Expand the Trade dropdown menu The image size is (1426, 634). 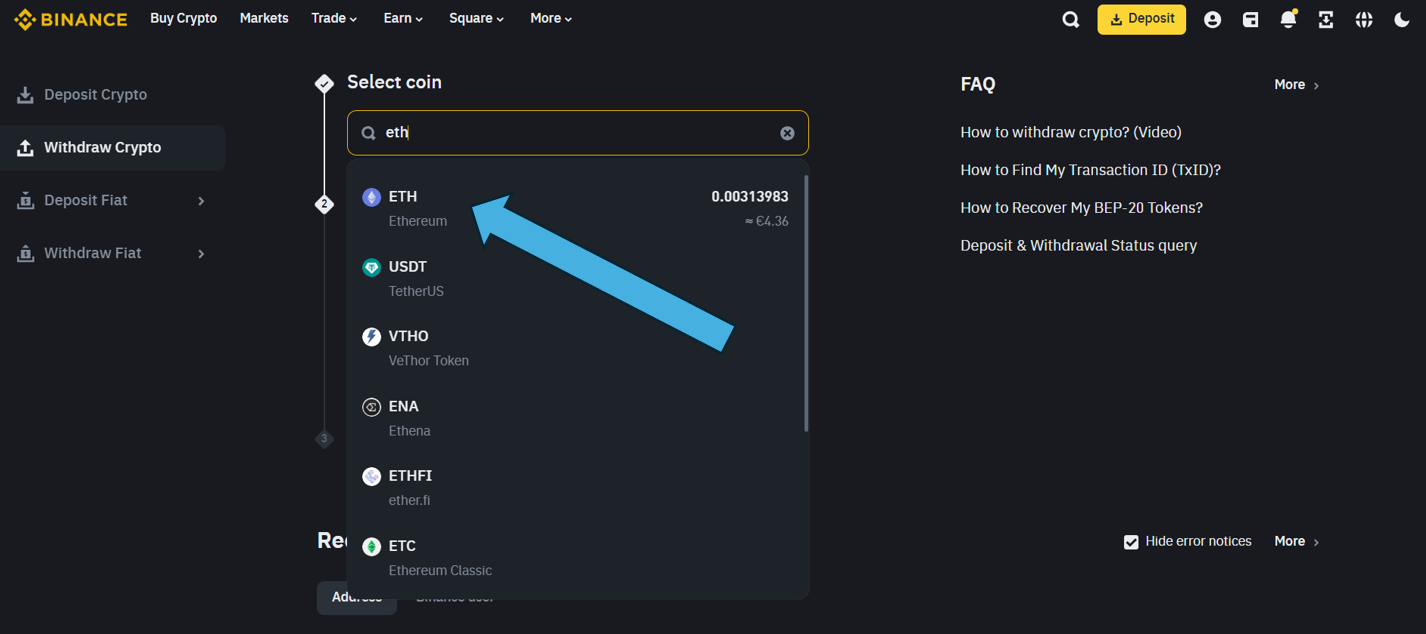coord(334,19)
